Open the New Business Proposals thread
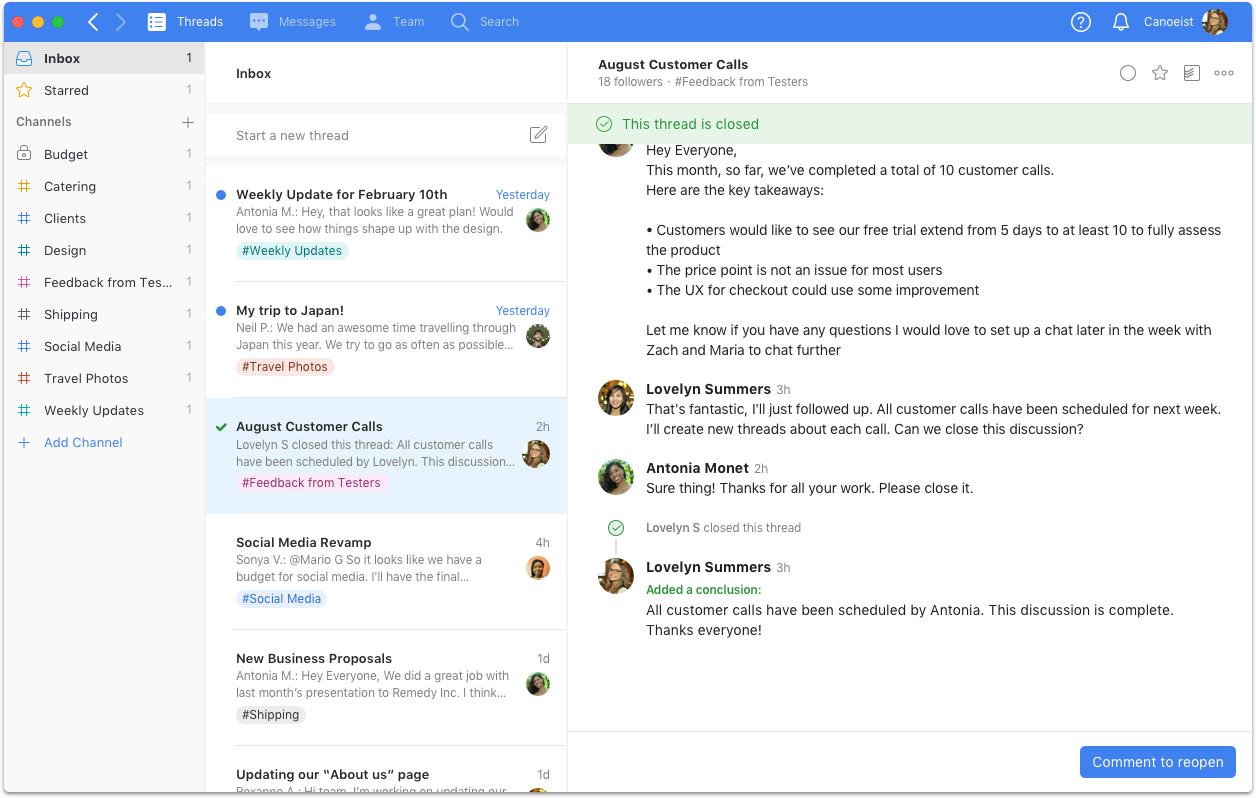1256x798 pixels. (x=386, y=688)
